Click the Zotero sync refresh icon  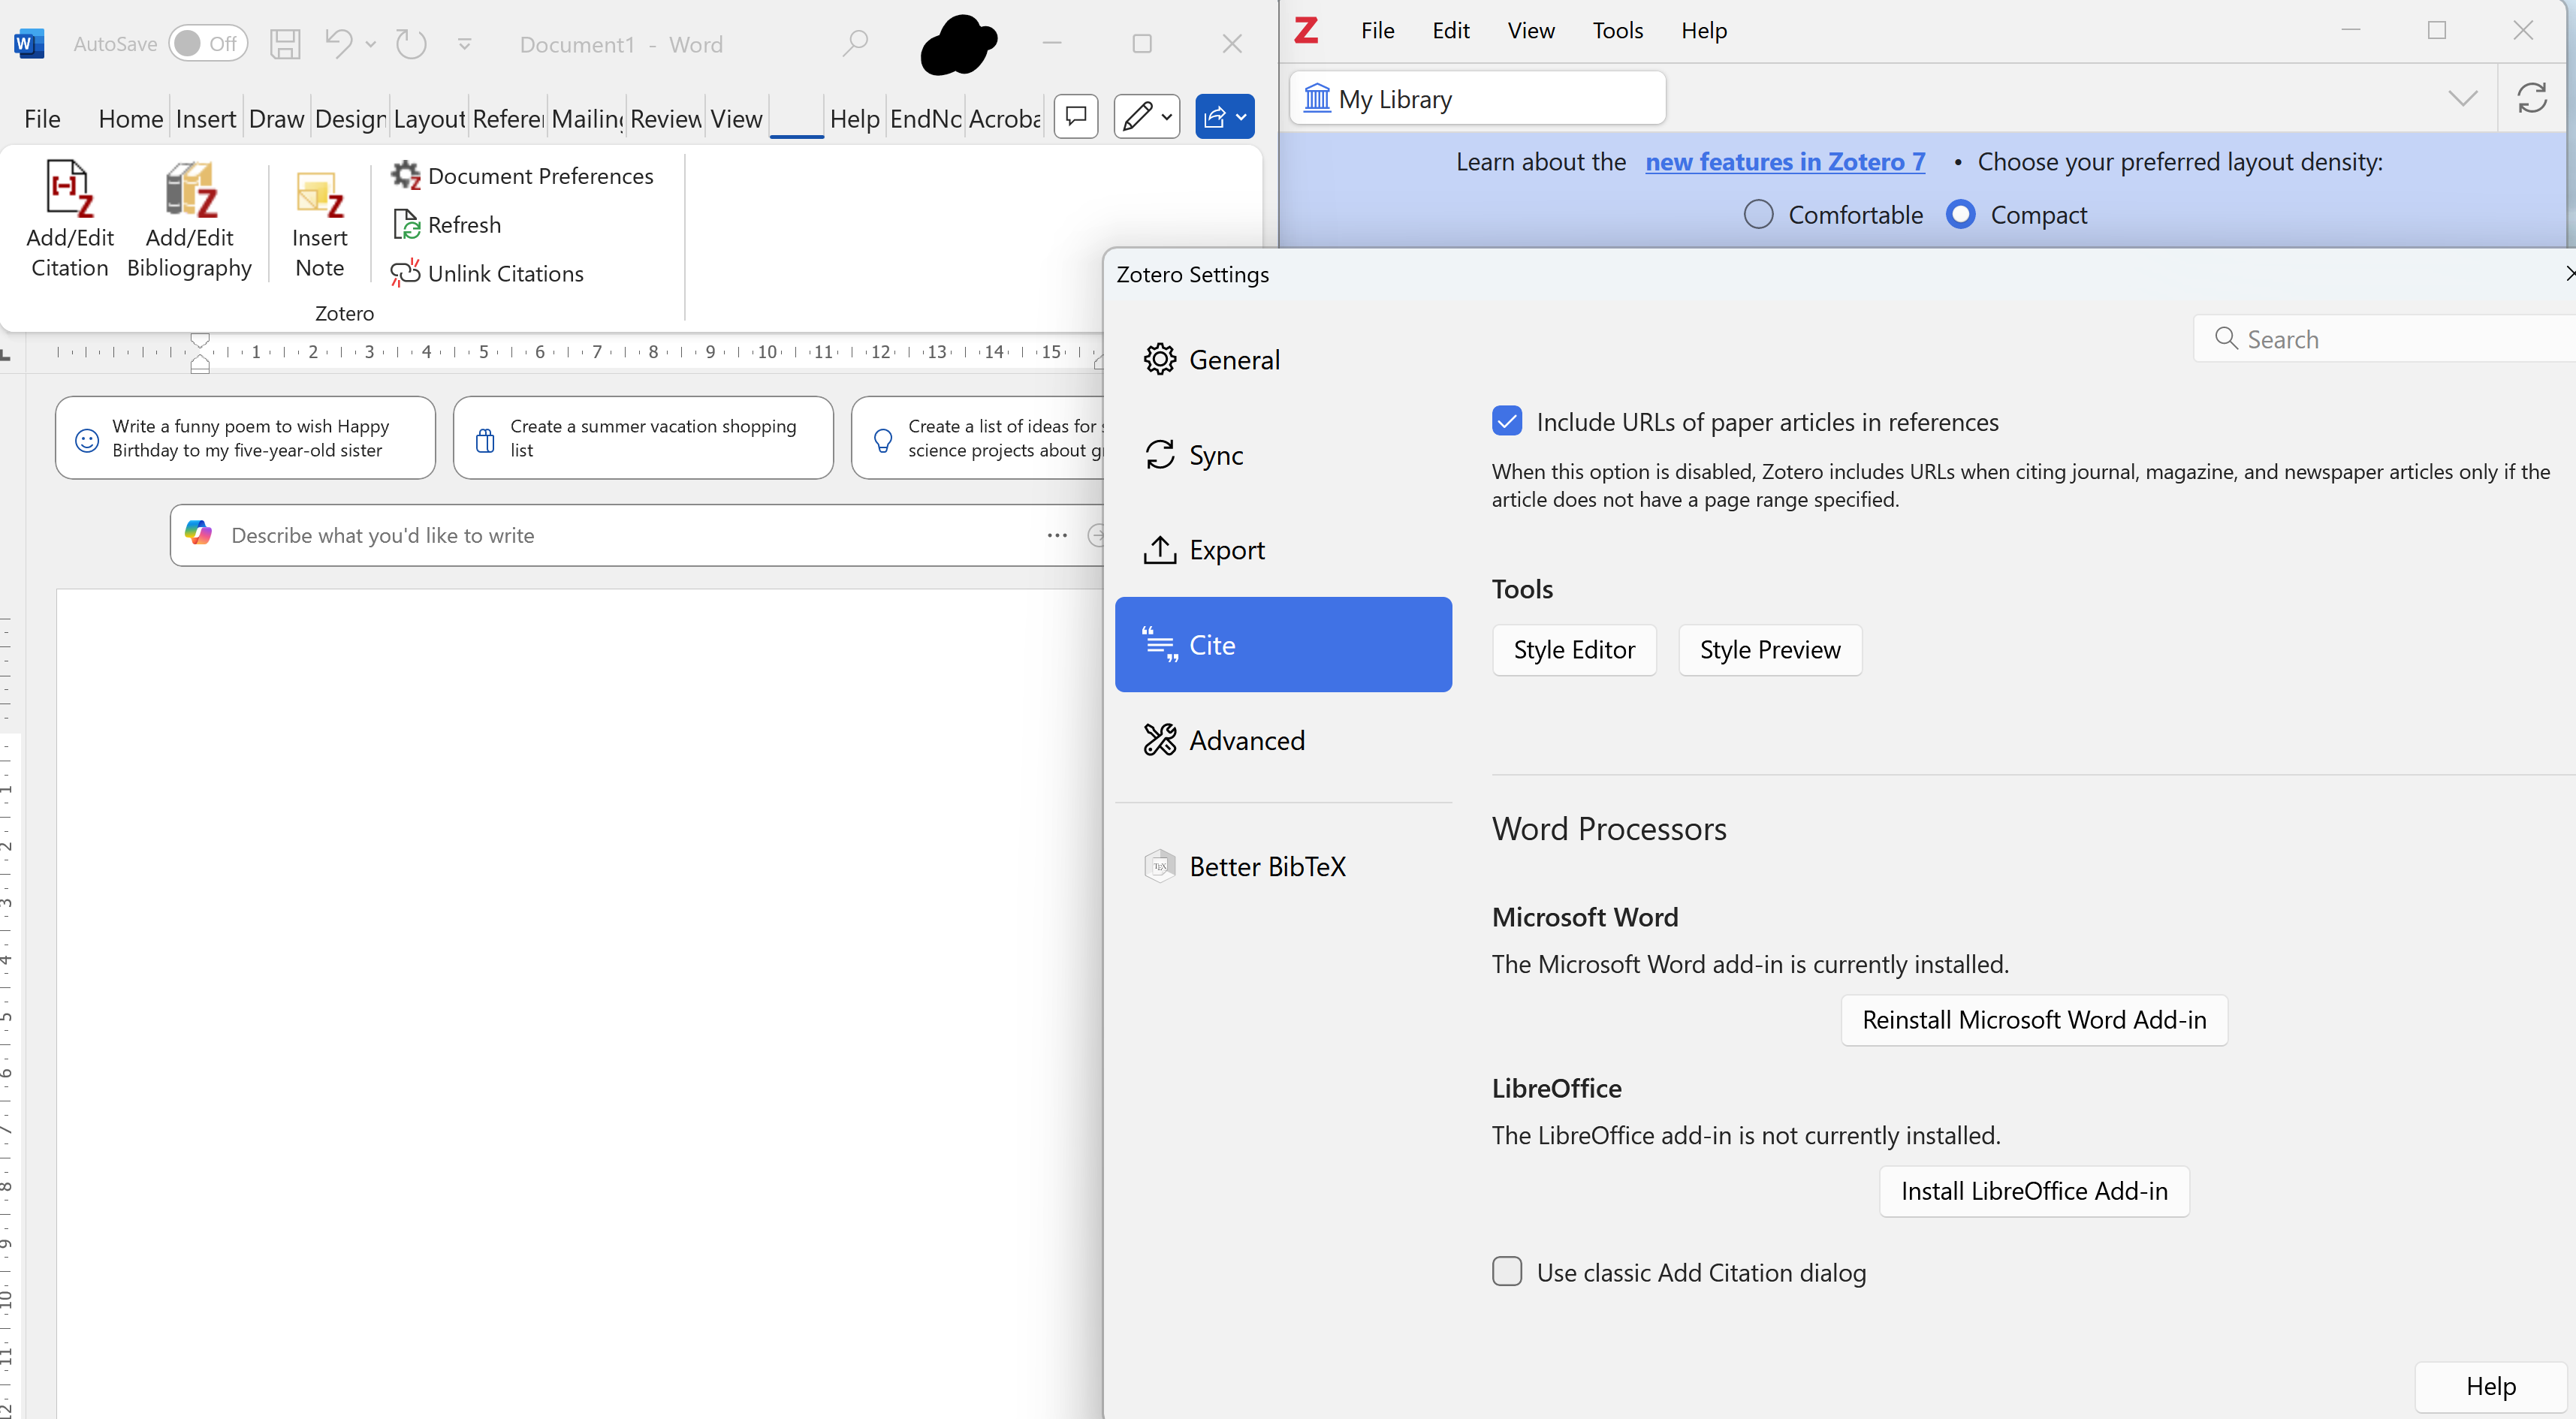[x=2531, y=98]
